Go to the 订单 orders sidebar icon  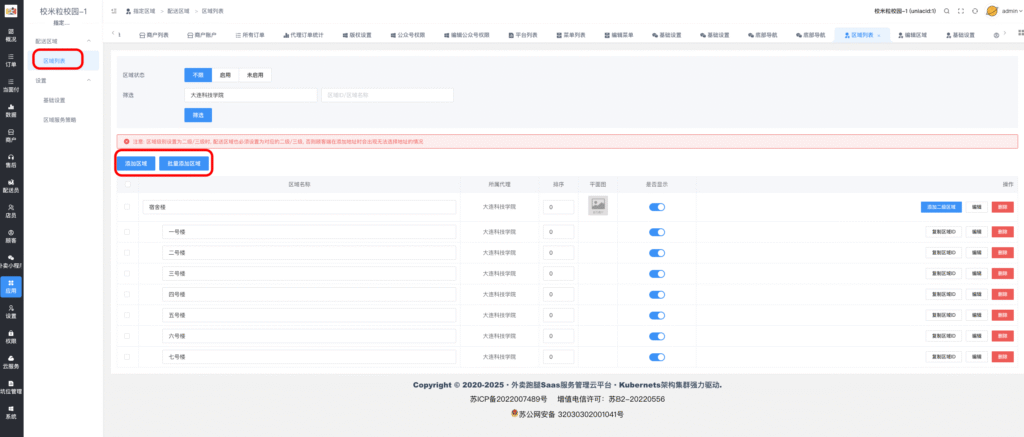[x=11, y=59]
